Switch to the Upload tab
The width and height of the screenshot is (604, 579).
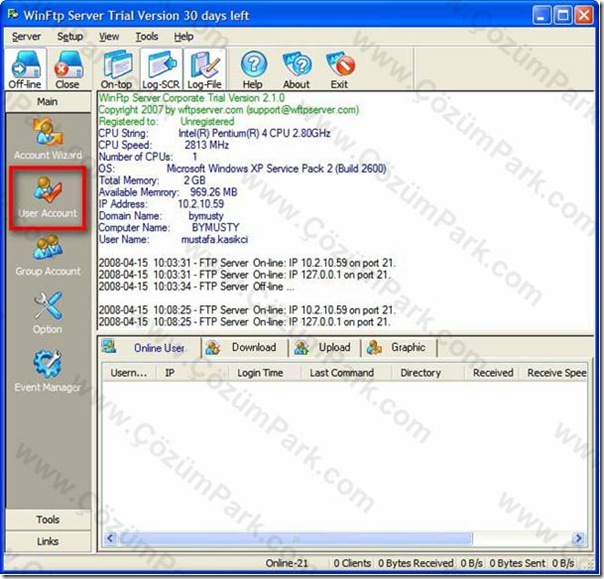[324, 347]
